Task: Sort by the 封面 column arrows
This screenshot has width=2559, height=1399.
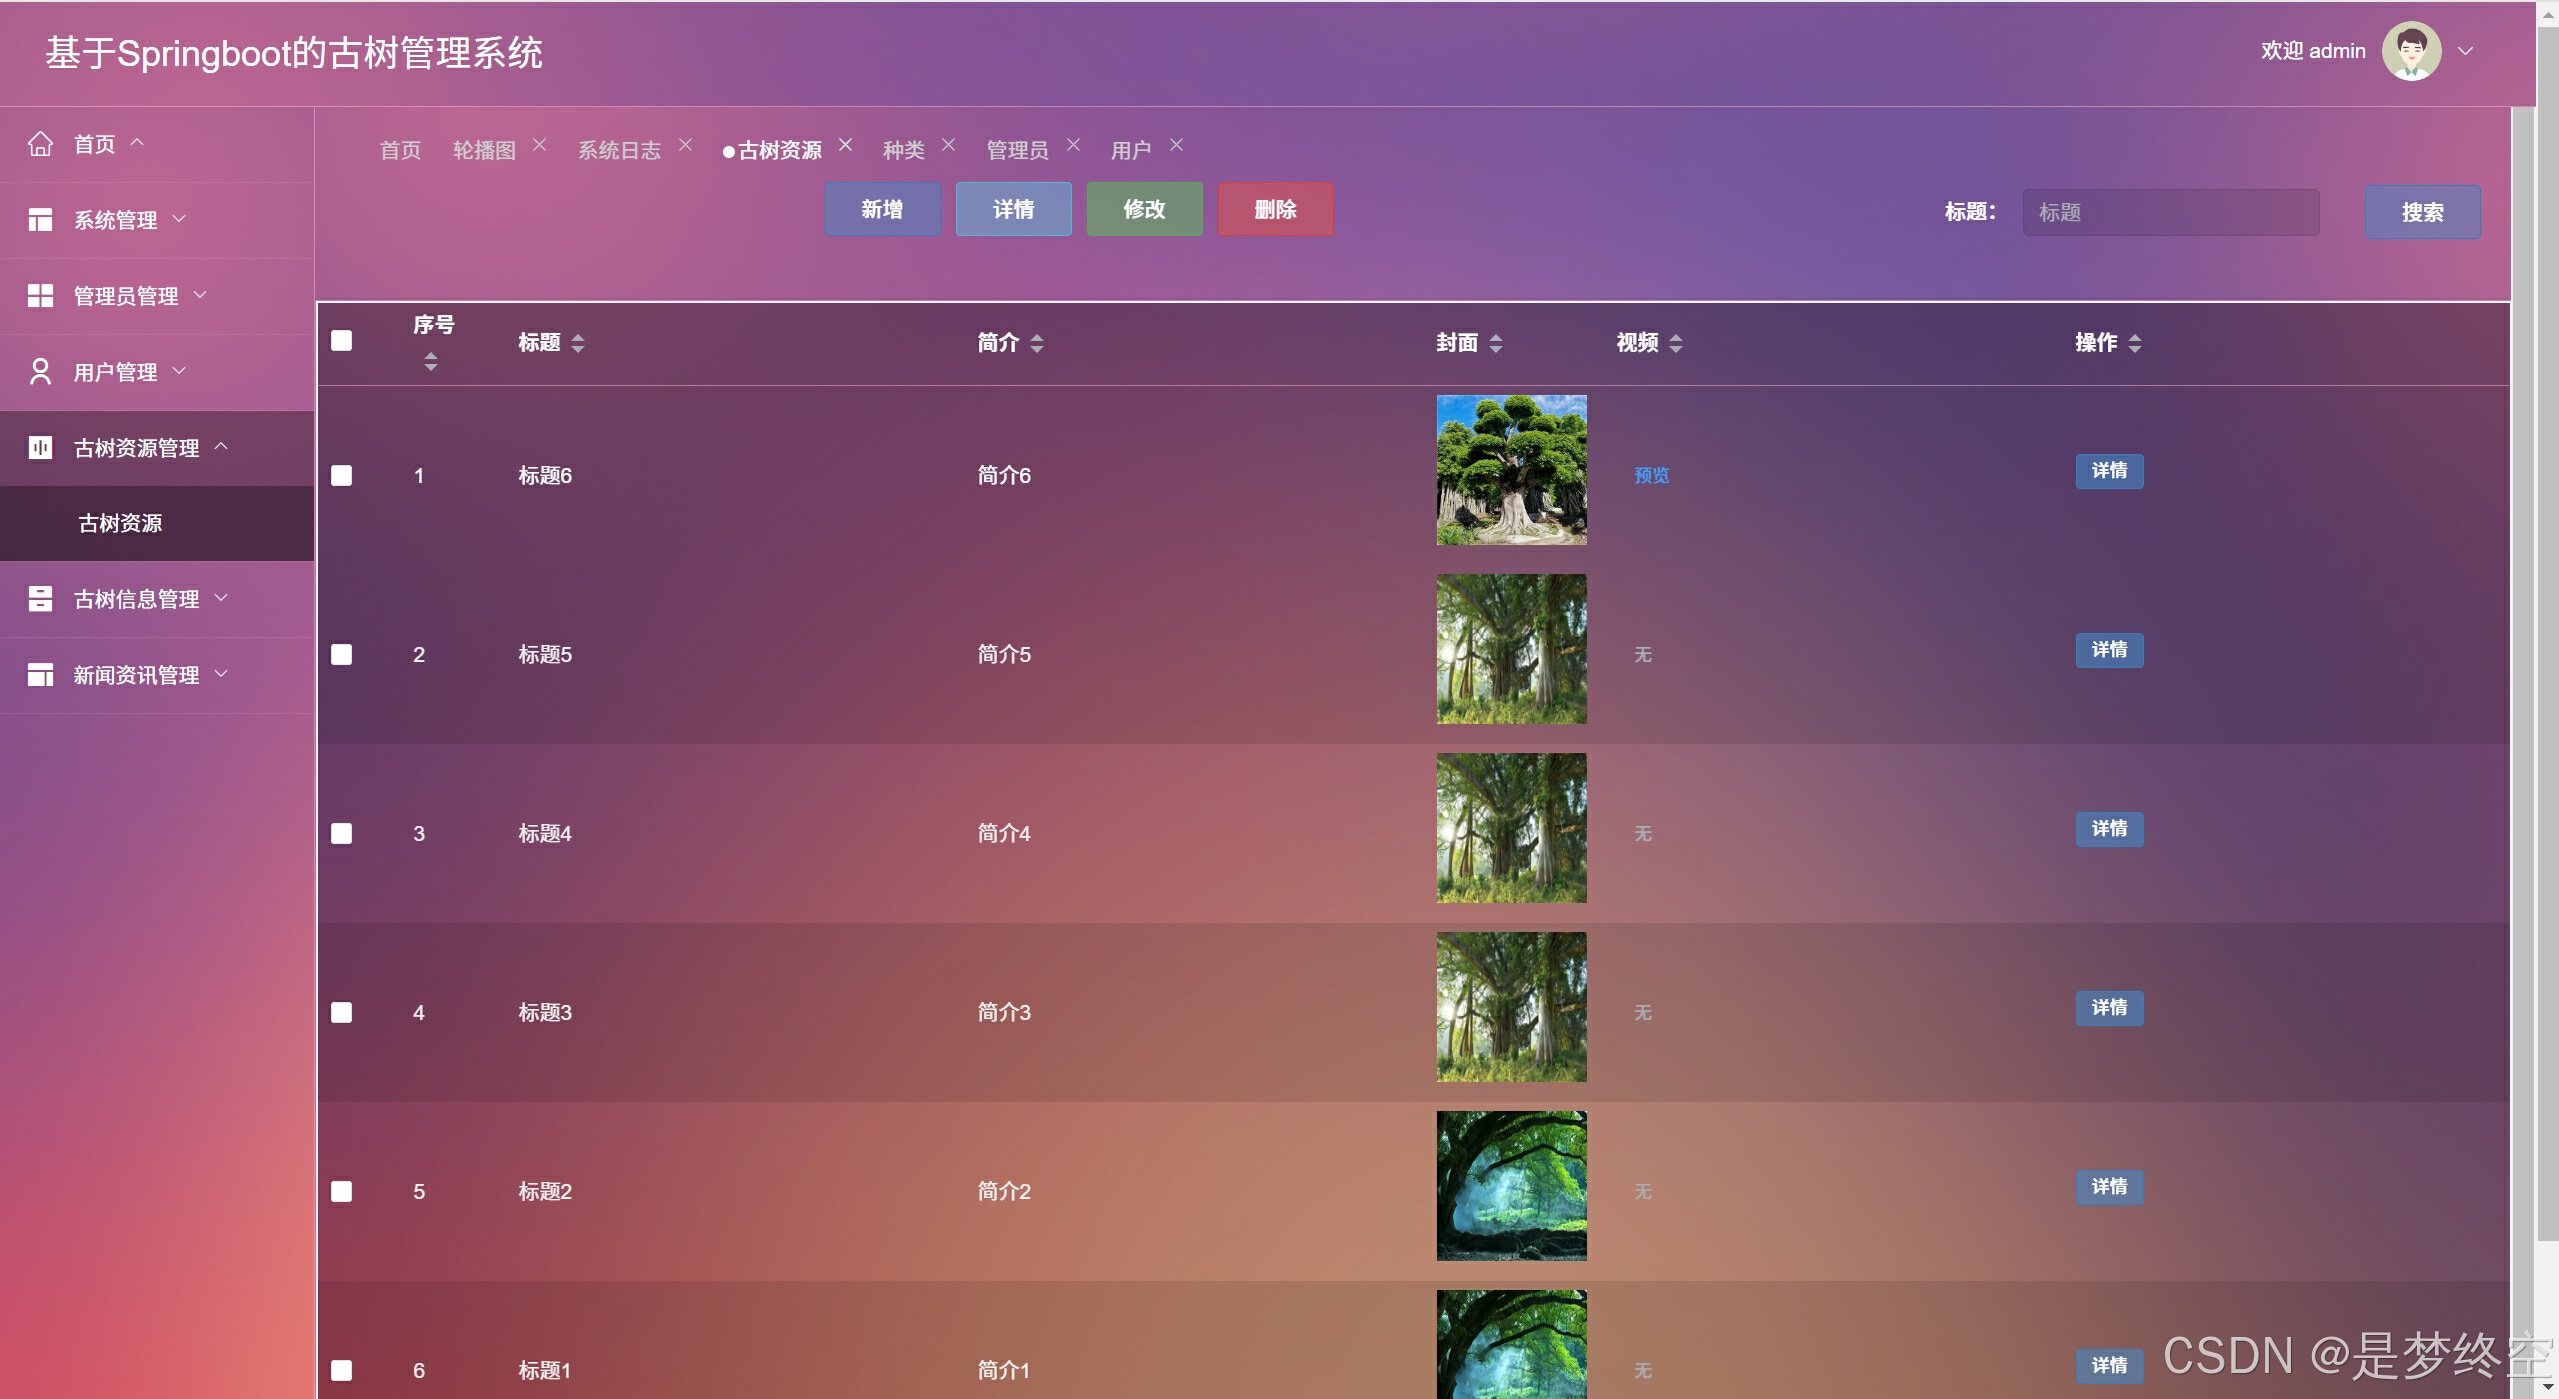Action: (1495, 344)
